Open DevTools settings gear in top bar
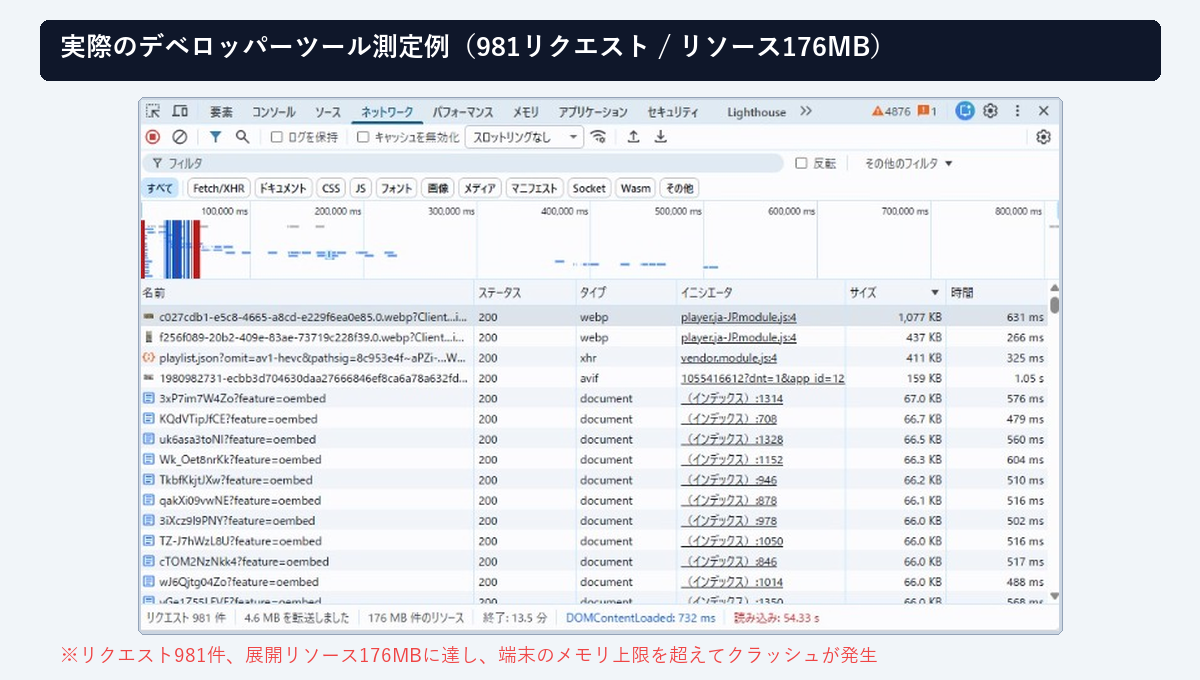This screenshot has width=1200, height=680. pyautogui.click(x=991, y=111)
